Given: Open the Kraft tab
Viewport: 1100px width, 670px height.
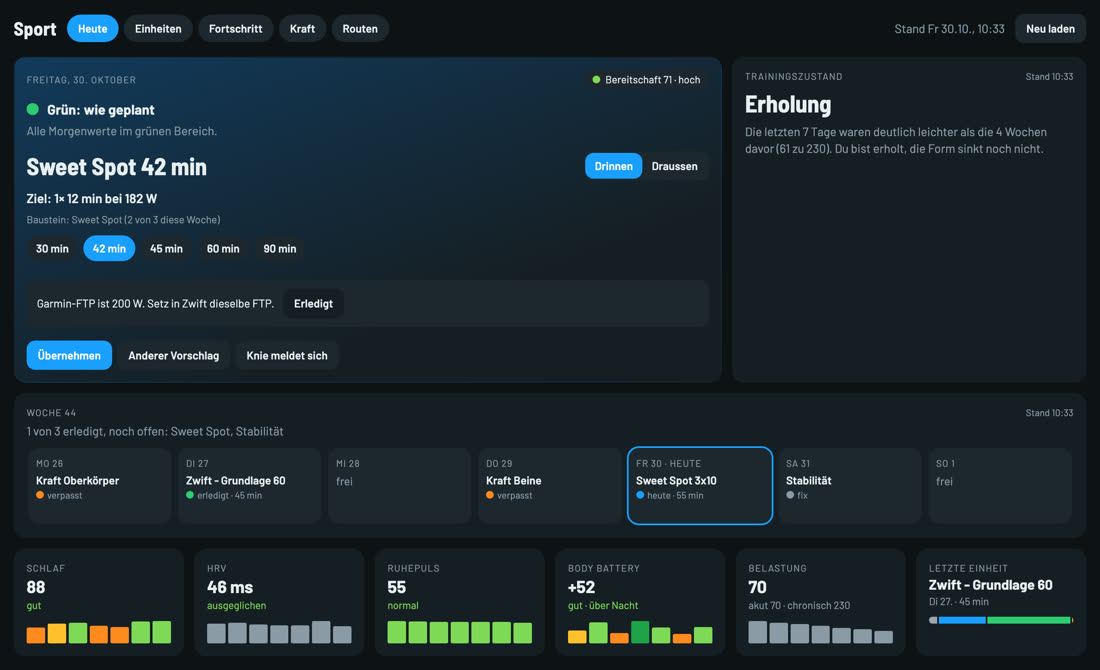Looking at the screenshot, I should [302, 29].
